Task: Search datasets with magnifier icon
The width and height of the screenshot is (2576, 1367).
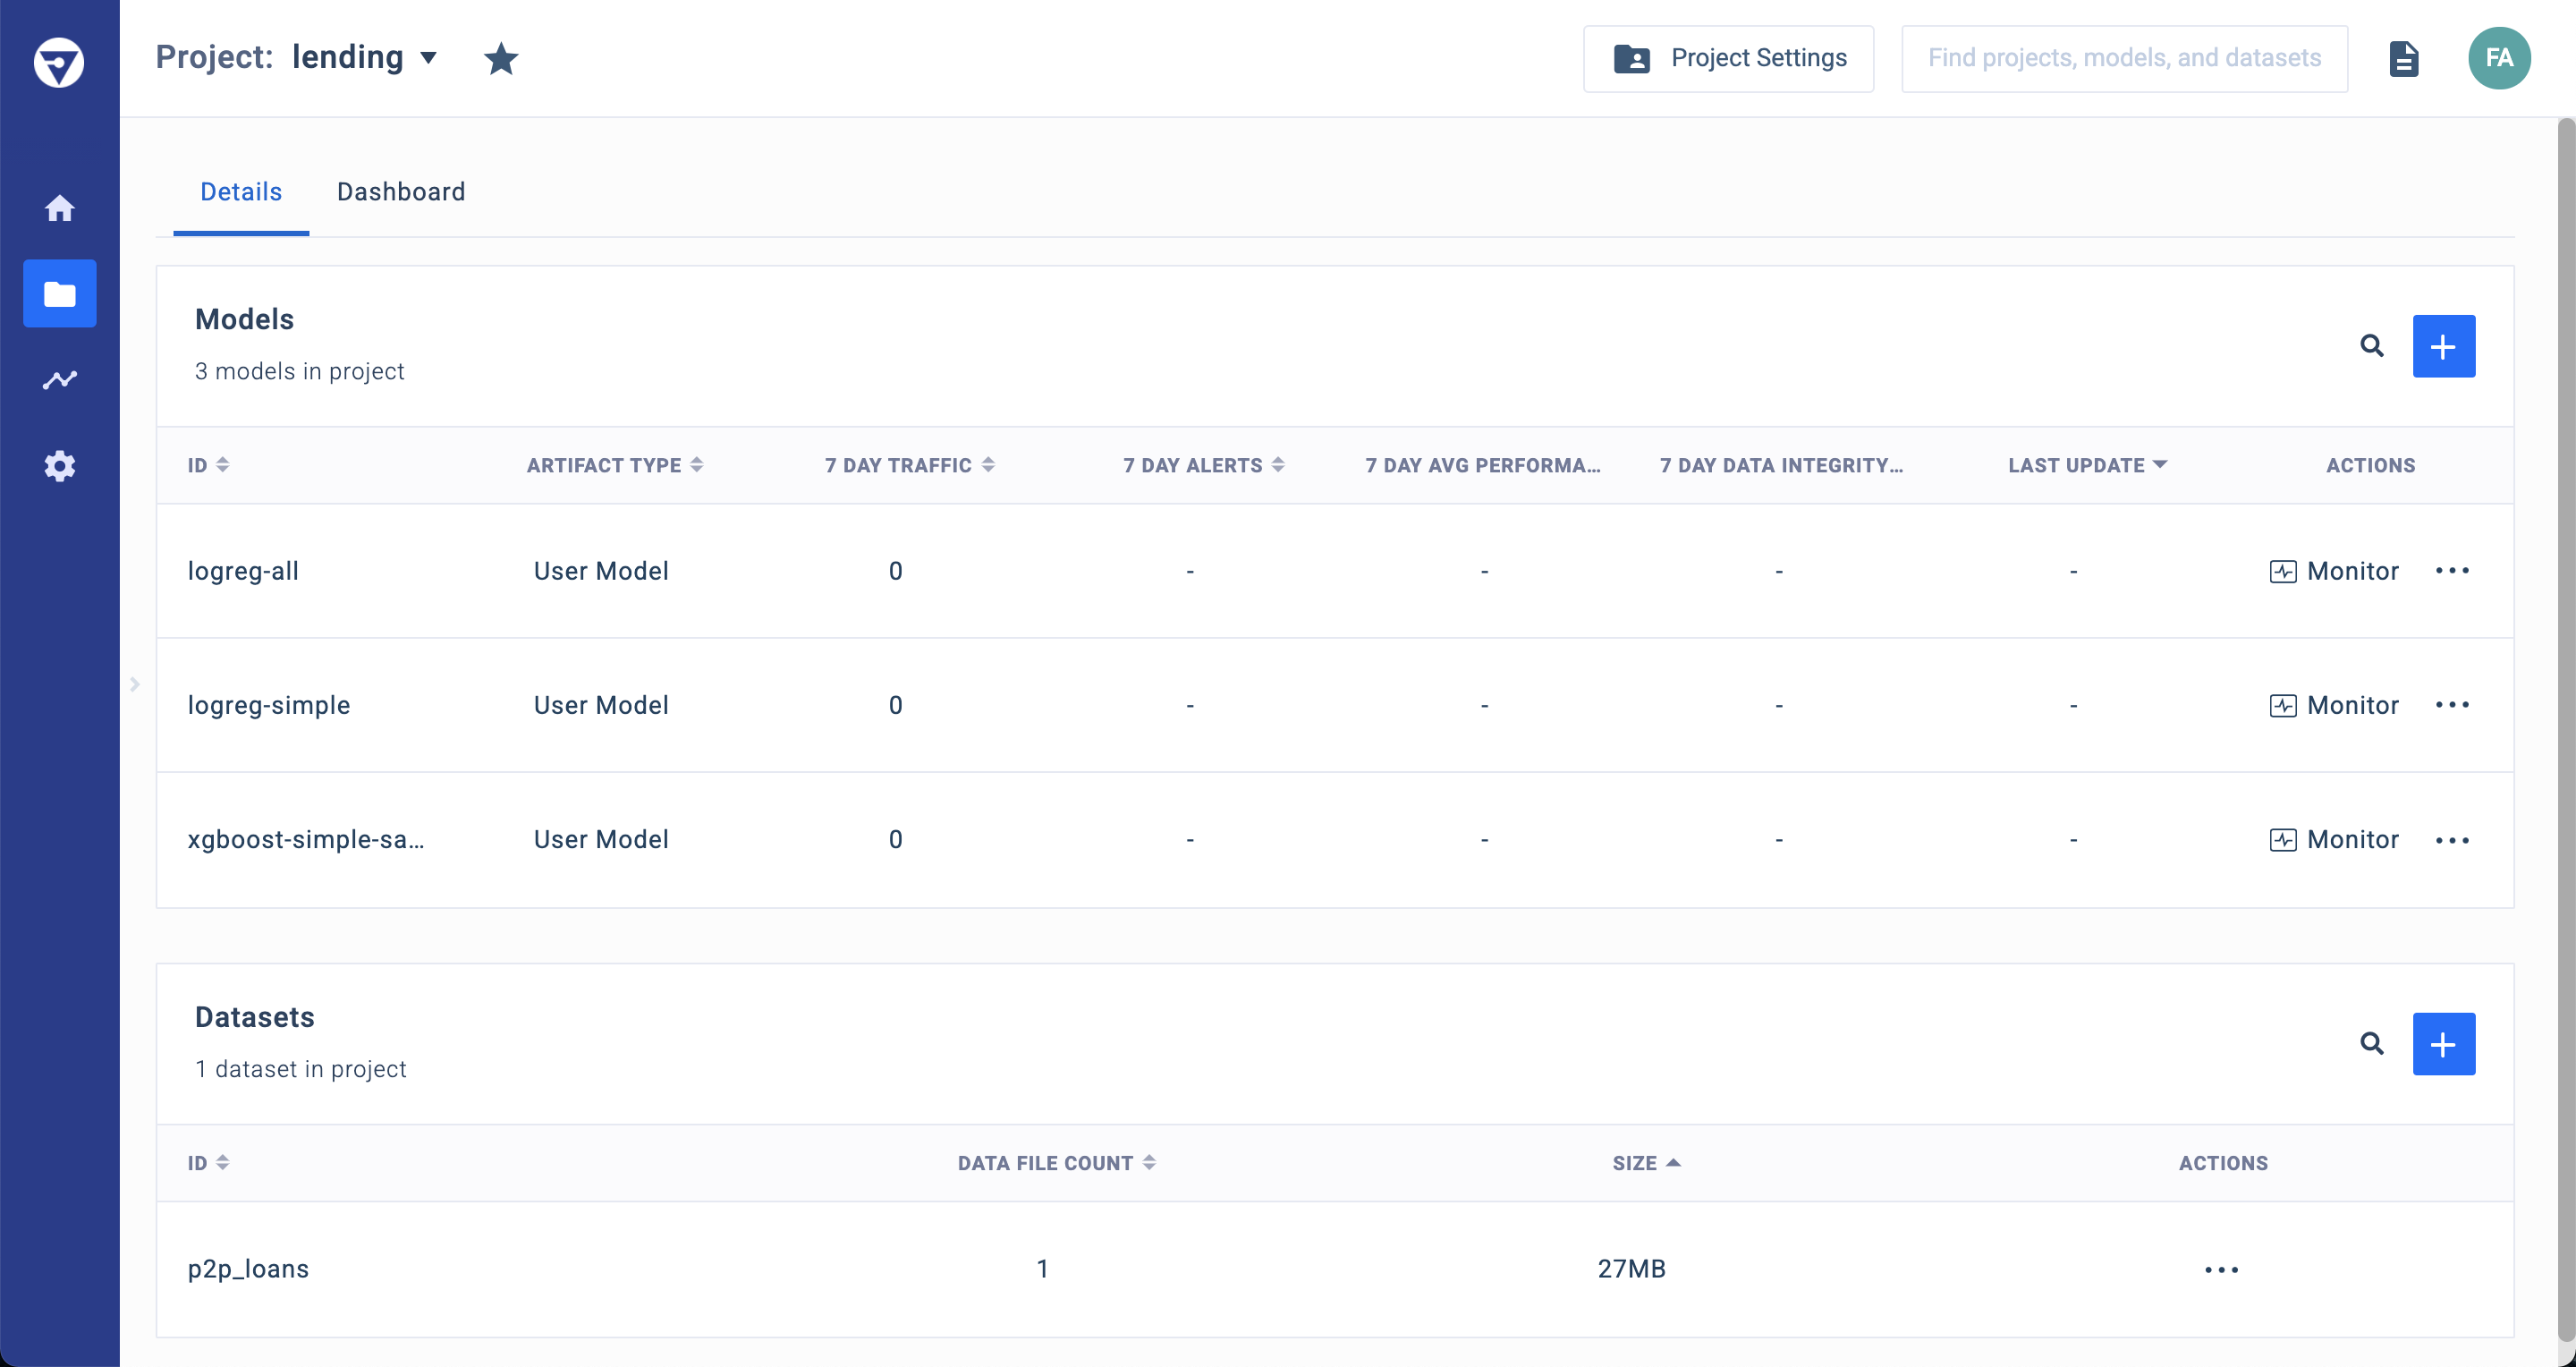Action: pyautogui.click(x=2372, y=1044)
